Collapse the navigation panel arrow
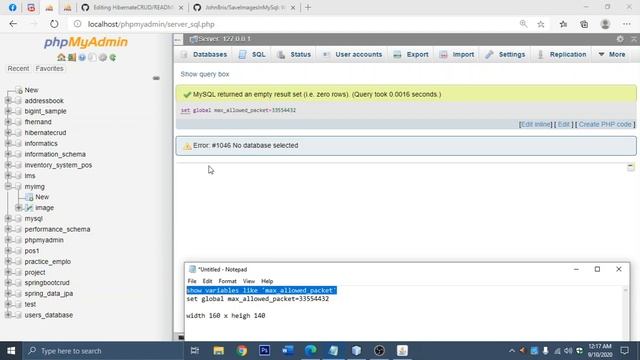This screenshot has height=360, width=640. [178, 39]
